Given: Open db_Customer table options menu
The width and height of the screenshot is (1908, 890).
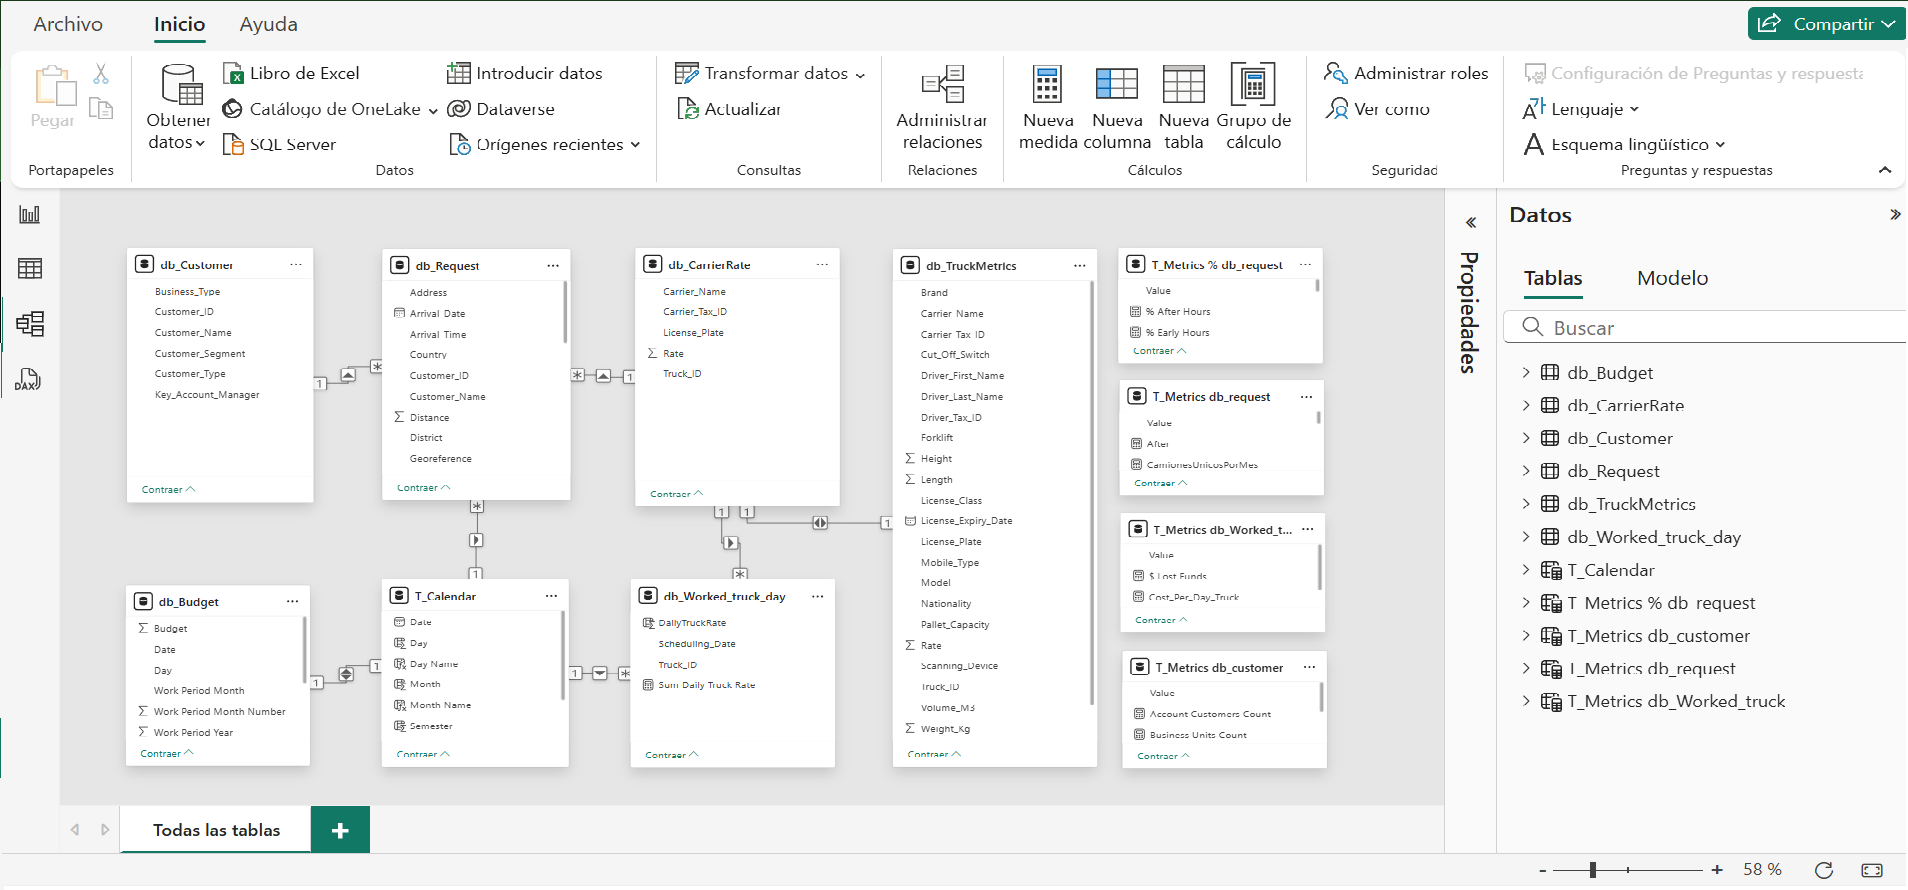Looking at the screenshot, I should click(x=296, y=265).
